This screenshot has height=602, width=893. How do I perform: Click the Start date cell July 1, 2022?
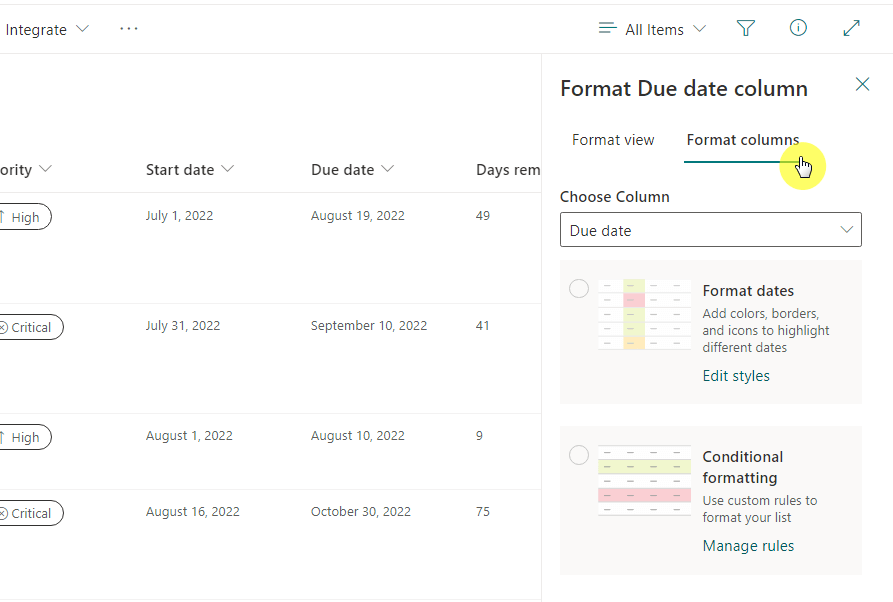click(x=179, y=216)
